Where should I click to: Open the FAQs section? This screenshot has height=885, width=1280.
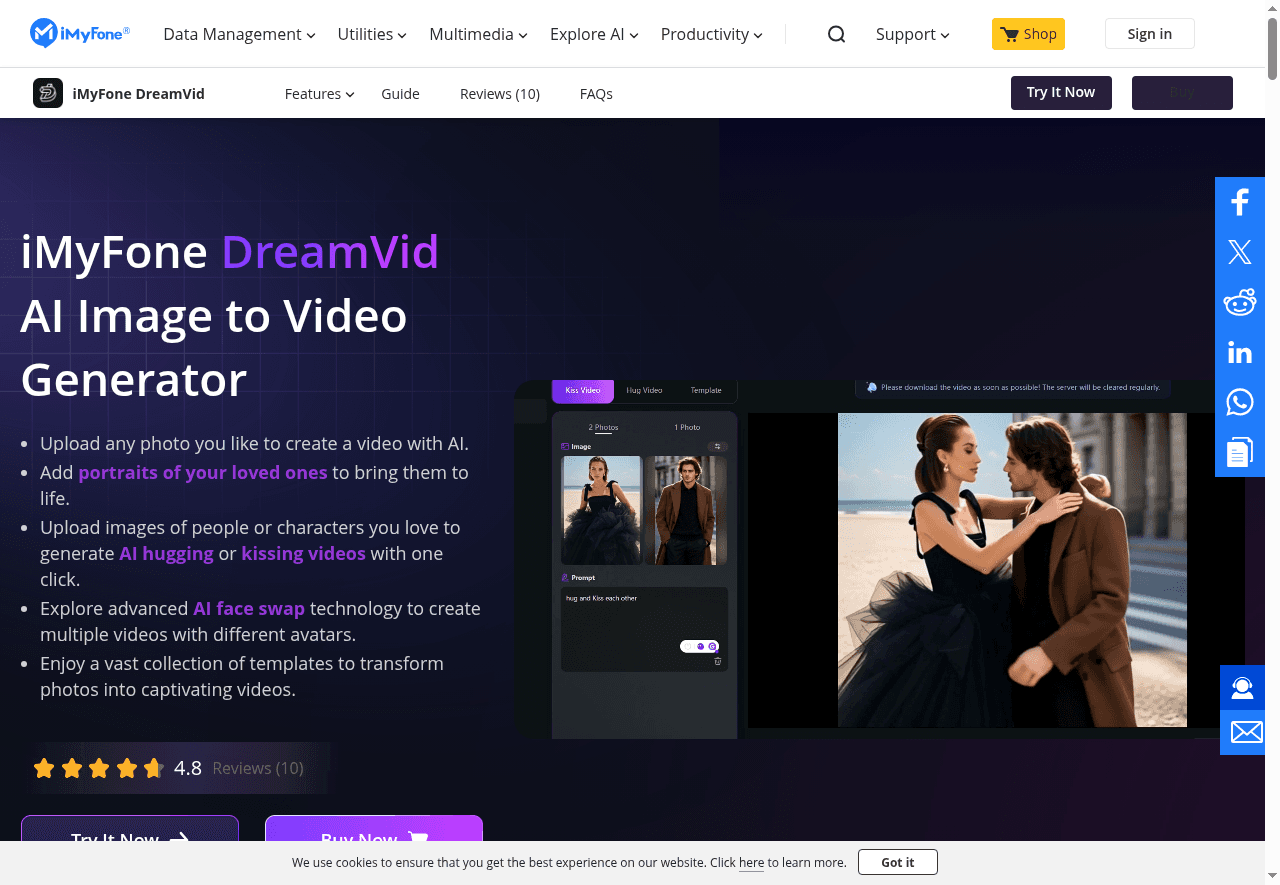[x=596, y=93]
